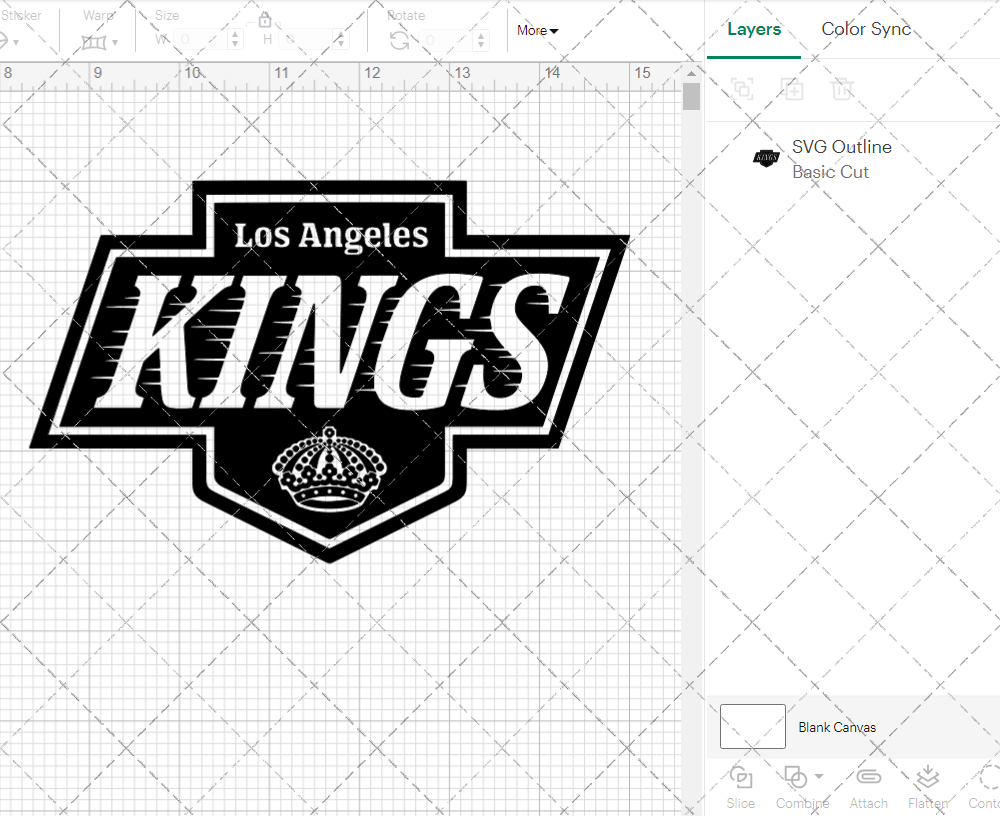This screenshot has width=1000, height=816.
Task: Open the More dropdown menu
Action: pos(537,31)
